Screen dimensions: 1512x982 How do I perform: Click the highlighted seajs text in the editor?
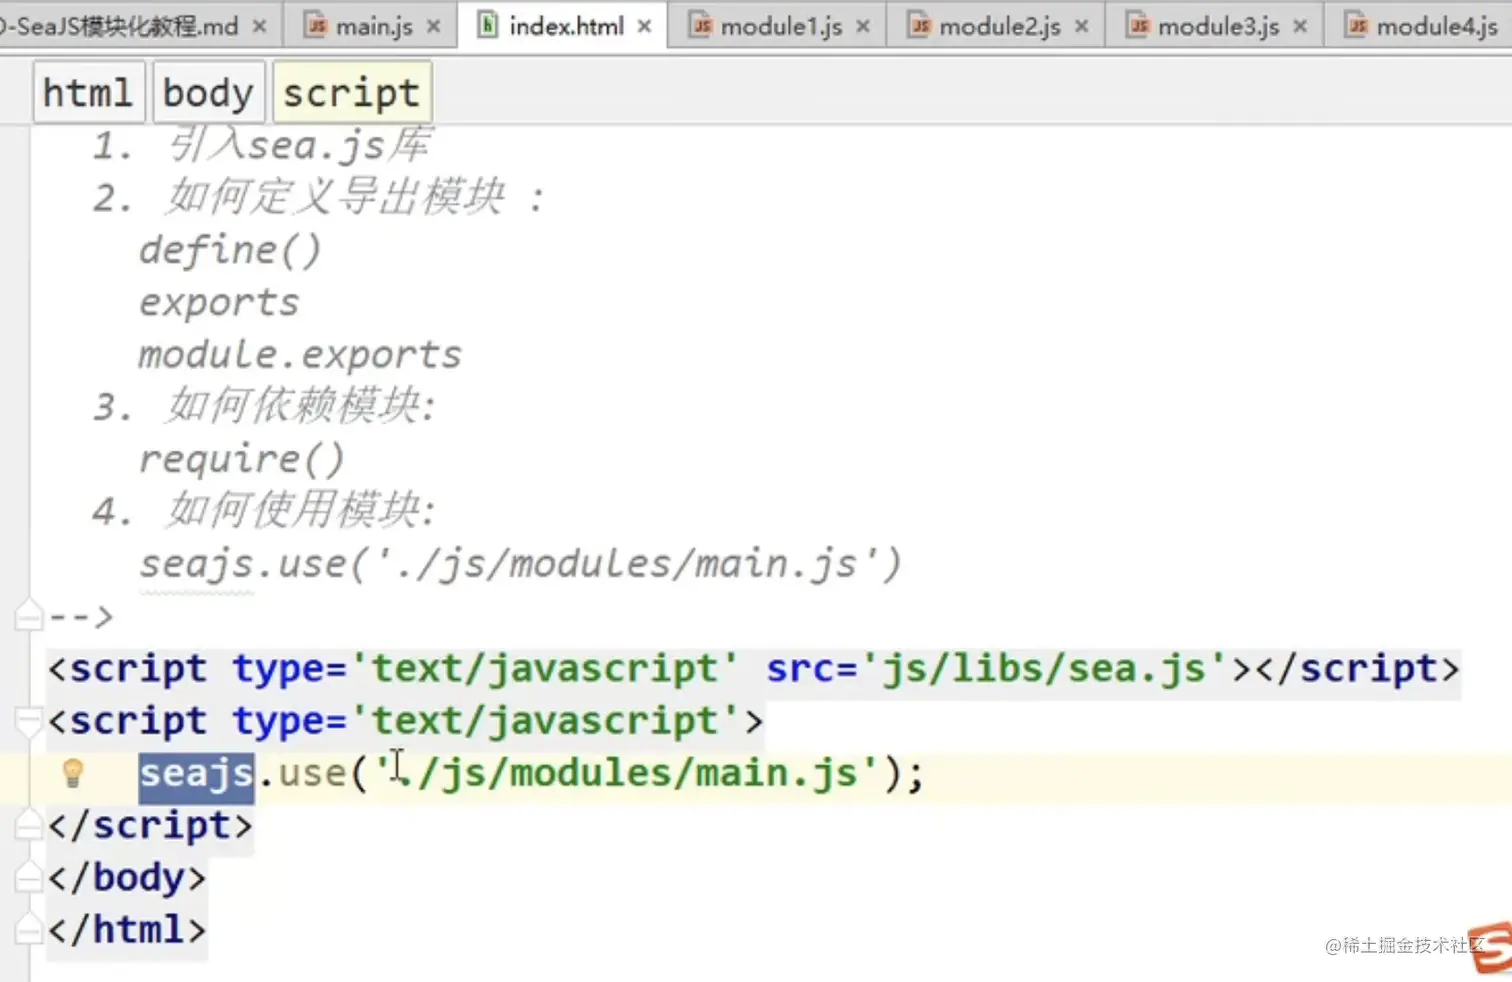click(196, 772)
